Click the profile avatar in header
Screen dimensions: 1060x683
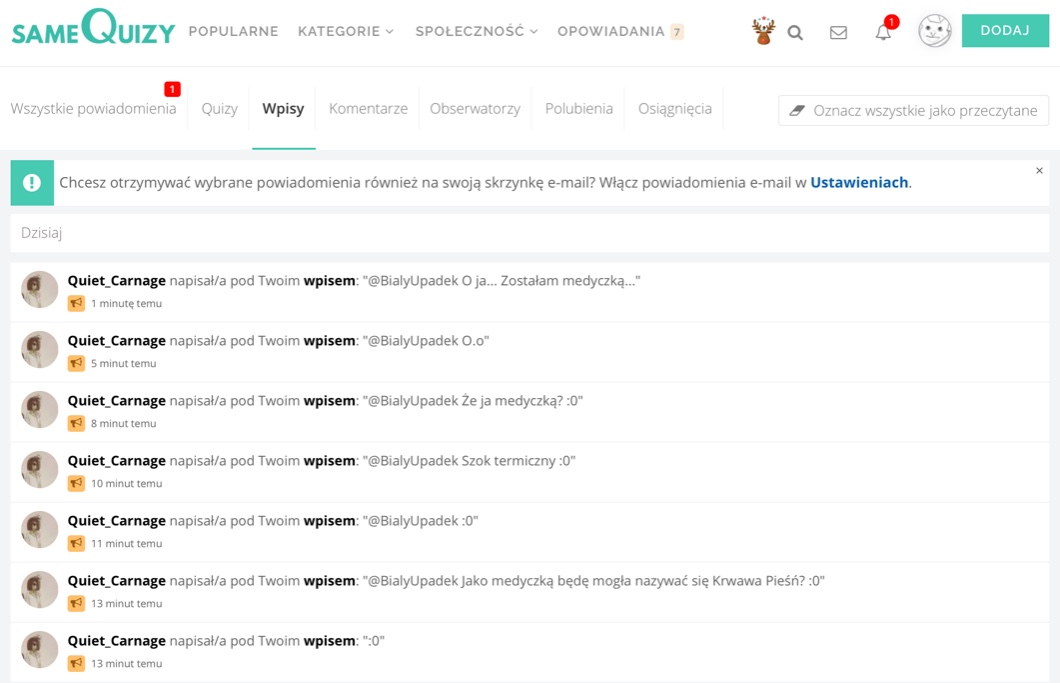pyautogui.click(x=935, y=31)
